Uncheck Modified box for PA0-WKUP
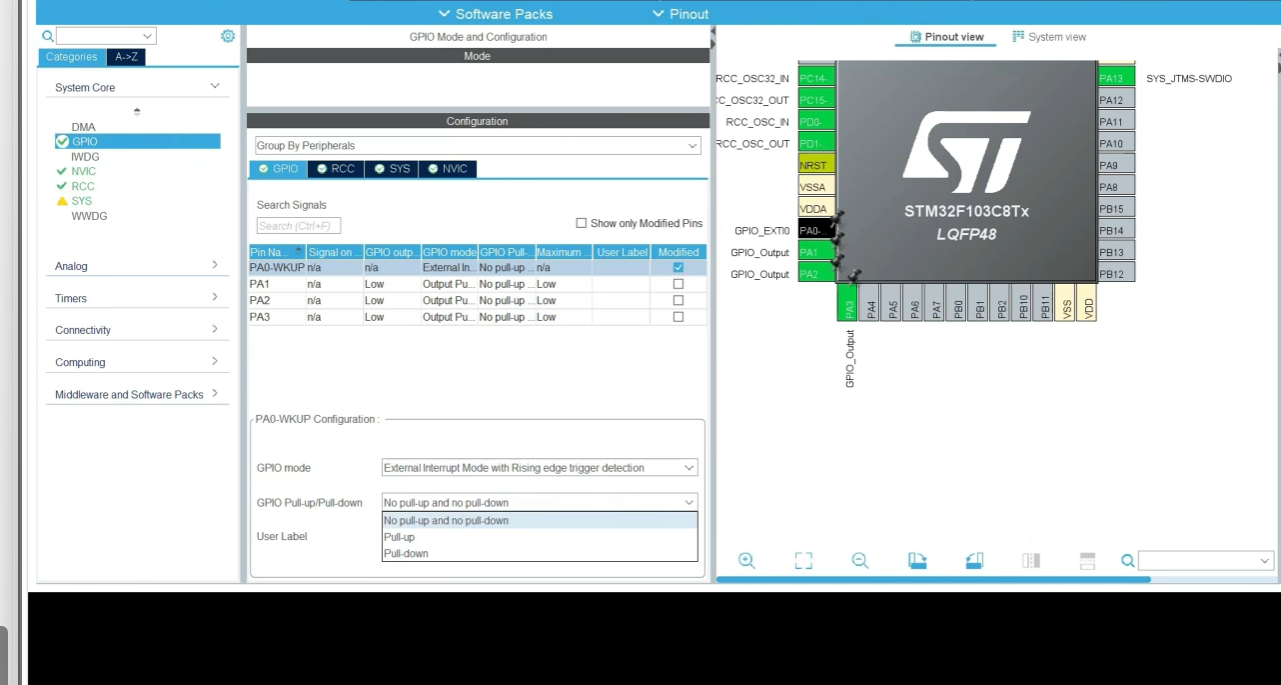Screen dimensions: 1281x685 click(x=679, y=268)
